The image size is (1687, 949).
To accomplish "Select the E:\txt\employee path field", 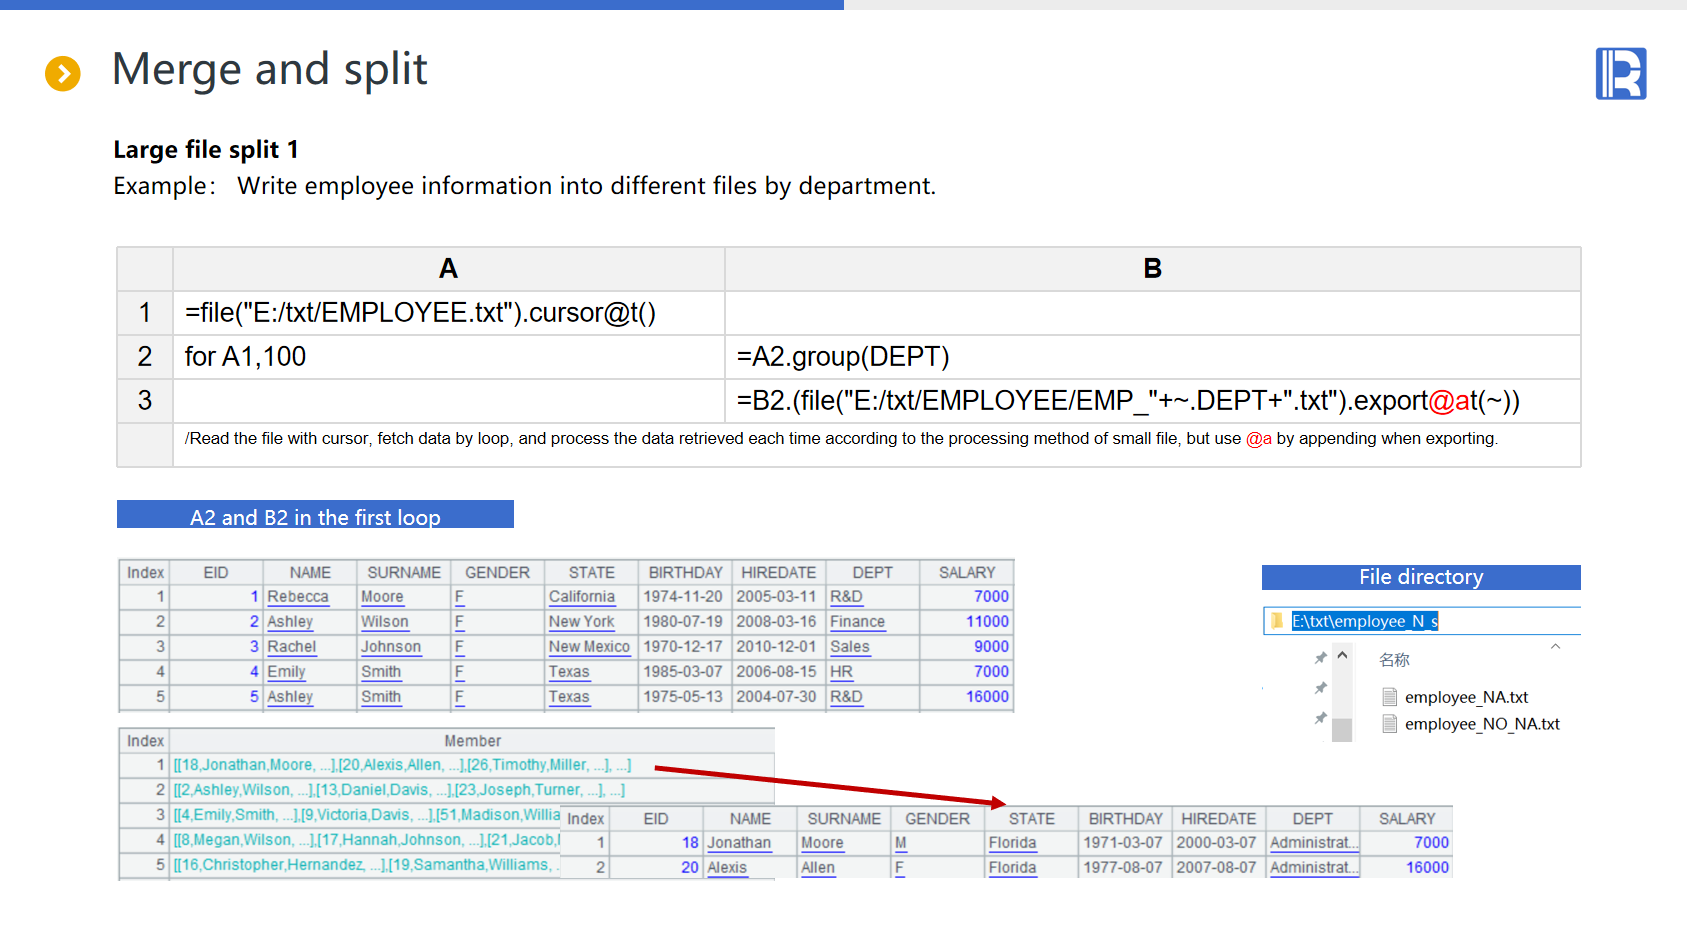I will click(1364, 621).
